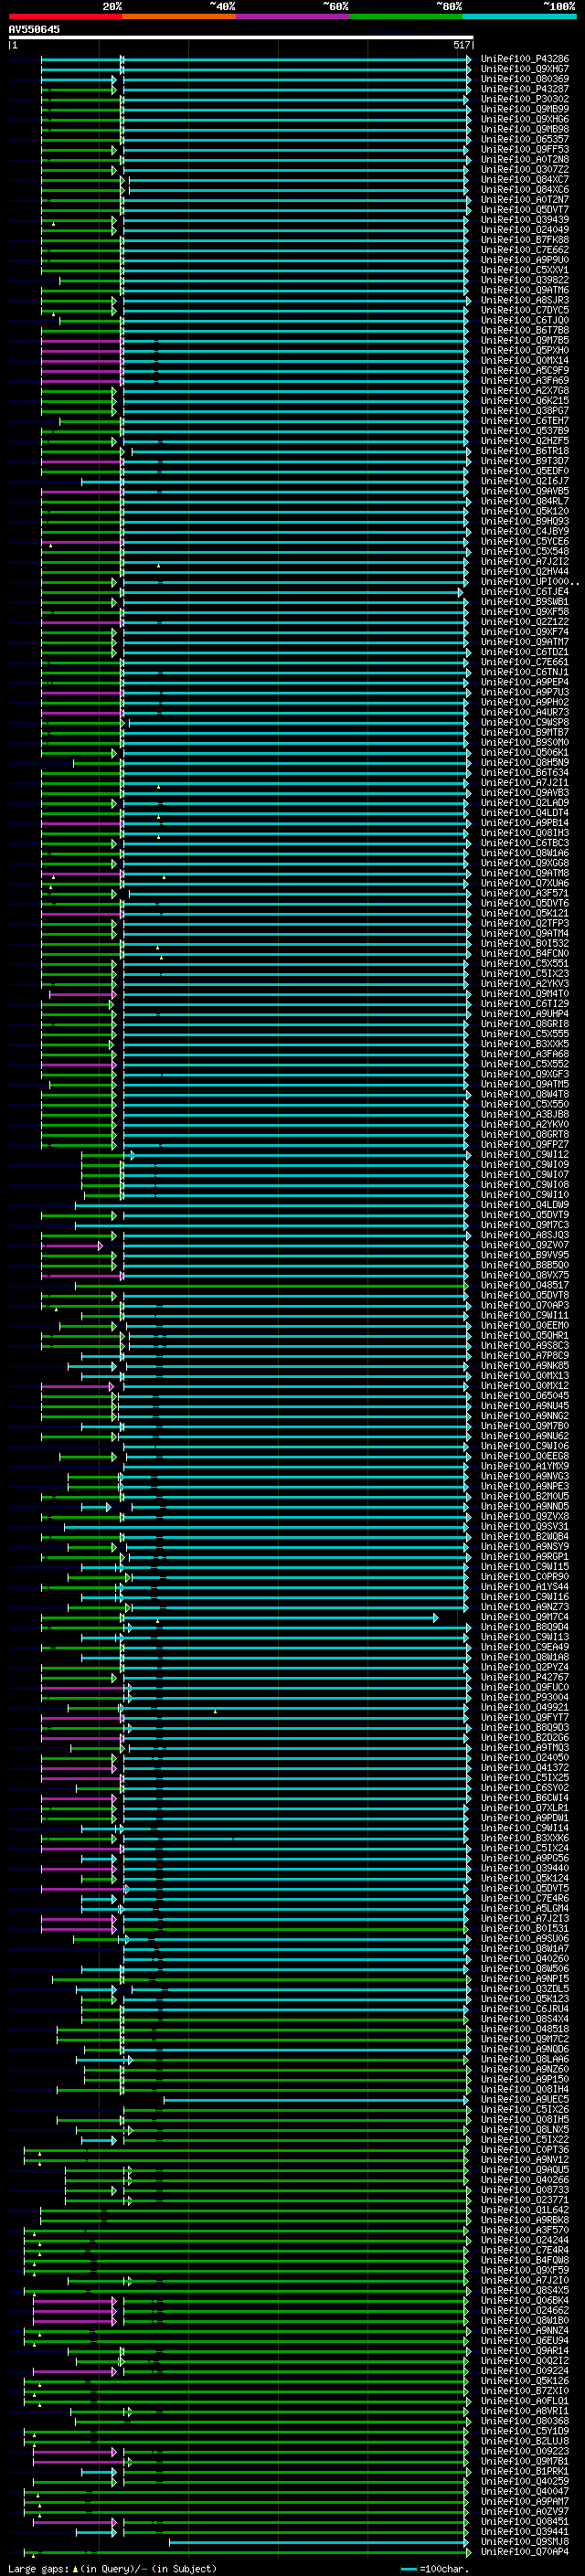Select hit label UniRef100_Q307Z2

point(525,169)
